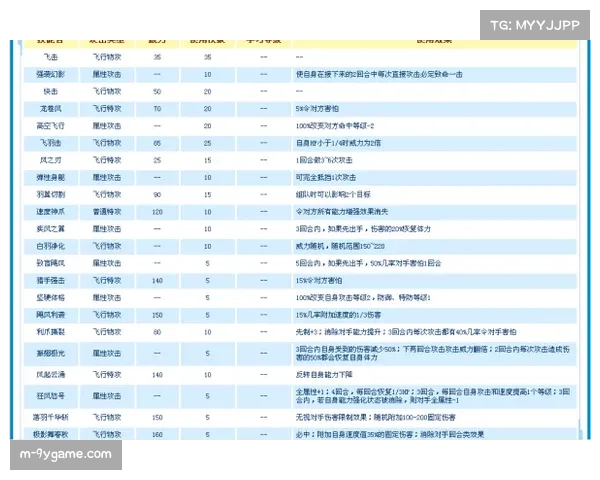
Task: Click the effect 15%几率附加速度的1/3伤害
Action: point(338,315)
